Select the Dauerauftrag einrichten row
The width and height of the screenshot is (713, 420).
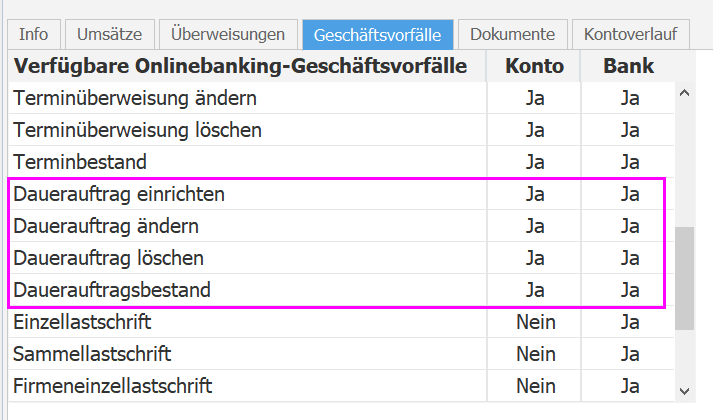click(x=119, y=194)
